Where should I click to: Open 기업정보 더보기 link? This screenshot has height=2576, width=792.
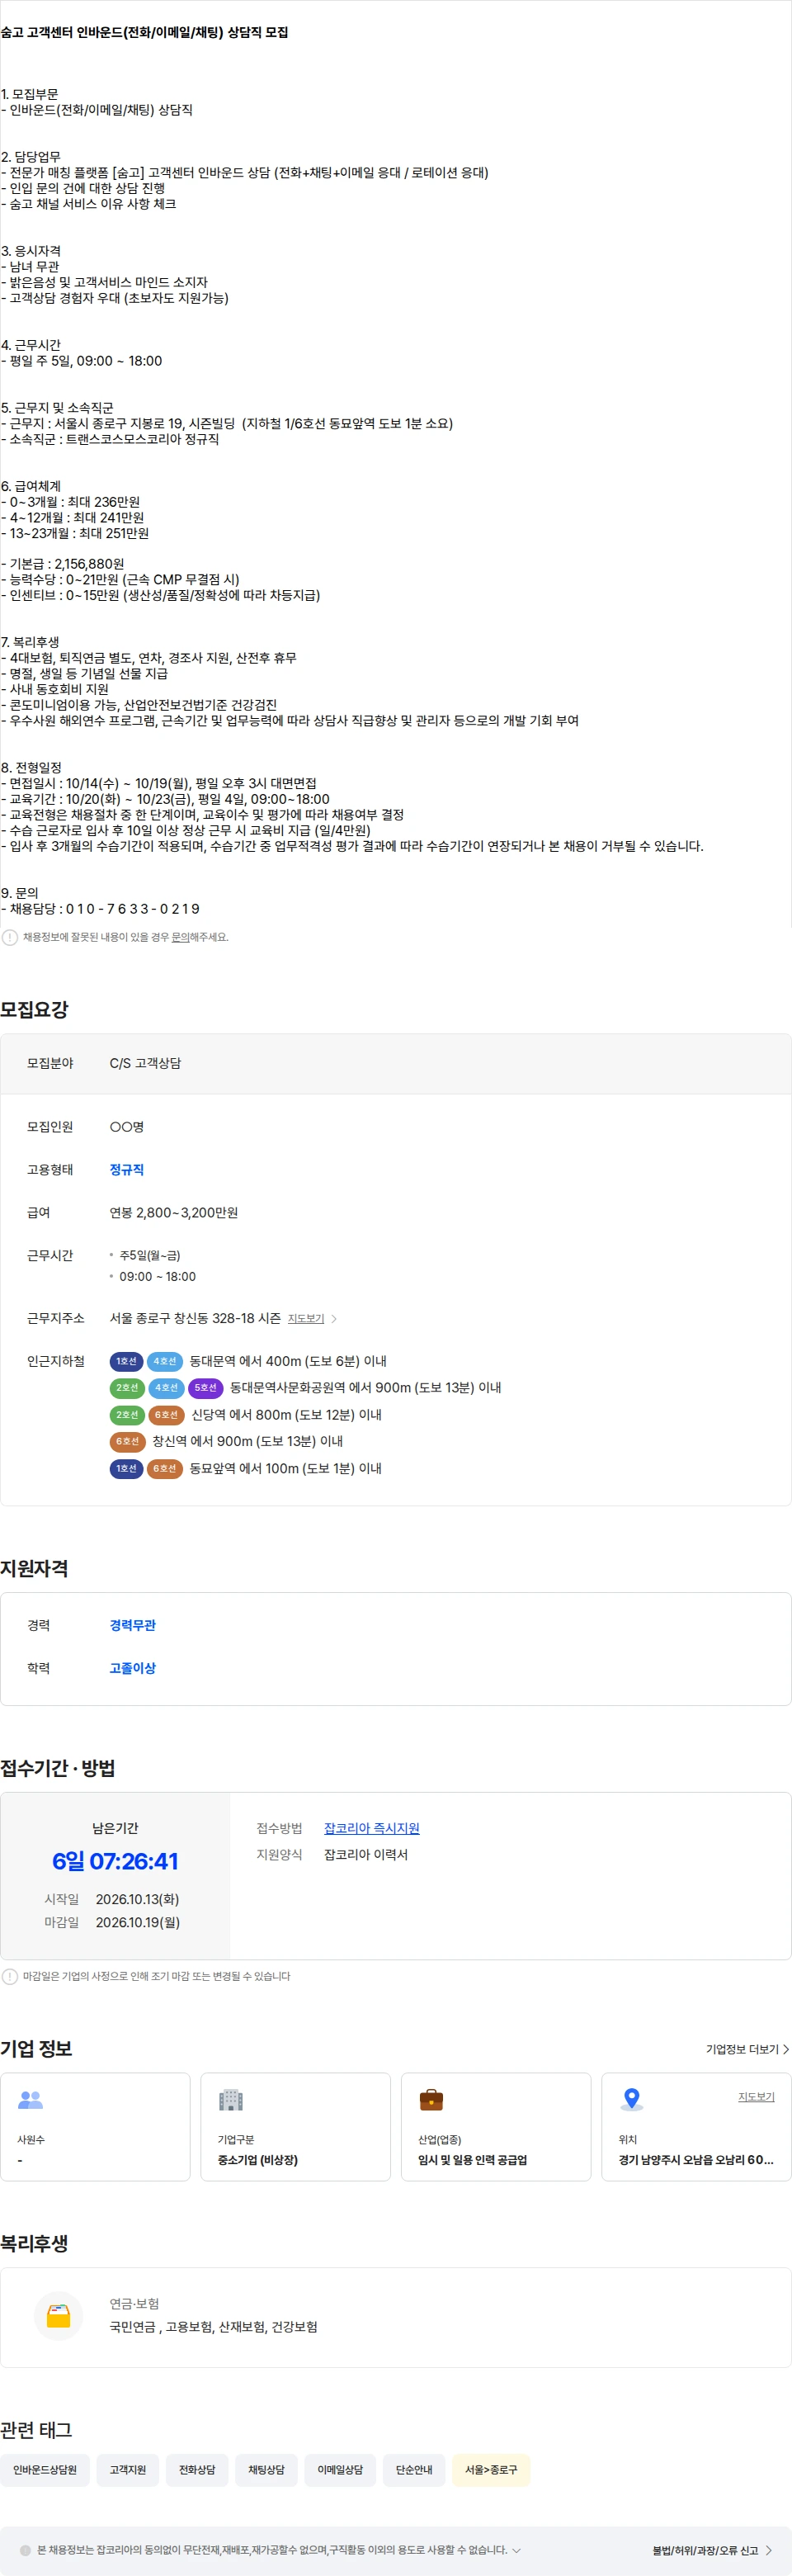(x=747, y=2049)
